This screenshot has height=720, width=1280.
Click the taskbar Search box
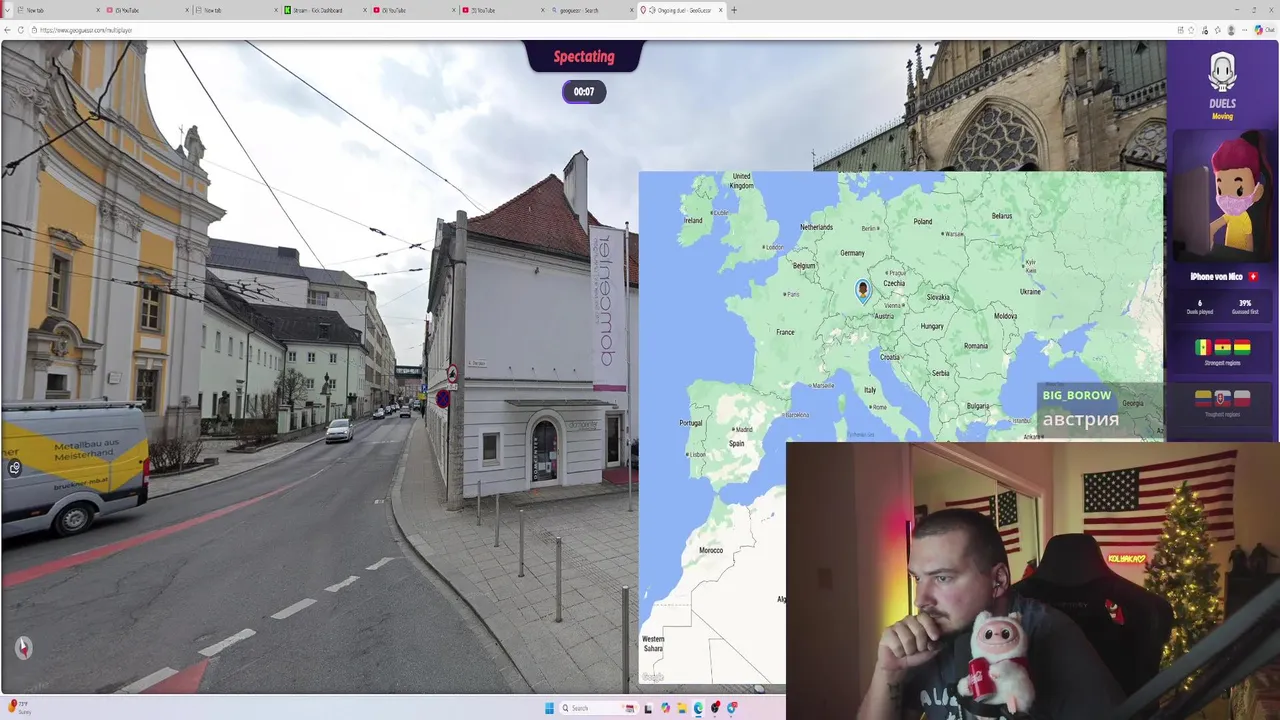pyautogui.click(x=598, y=708)
